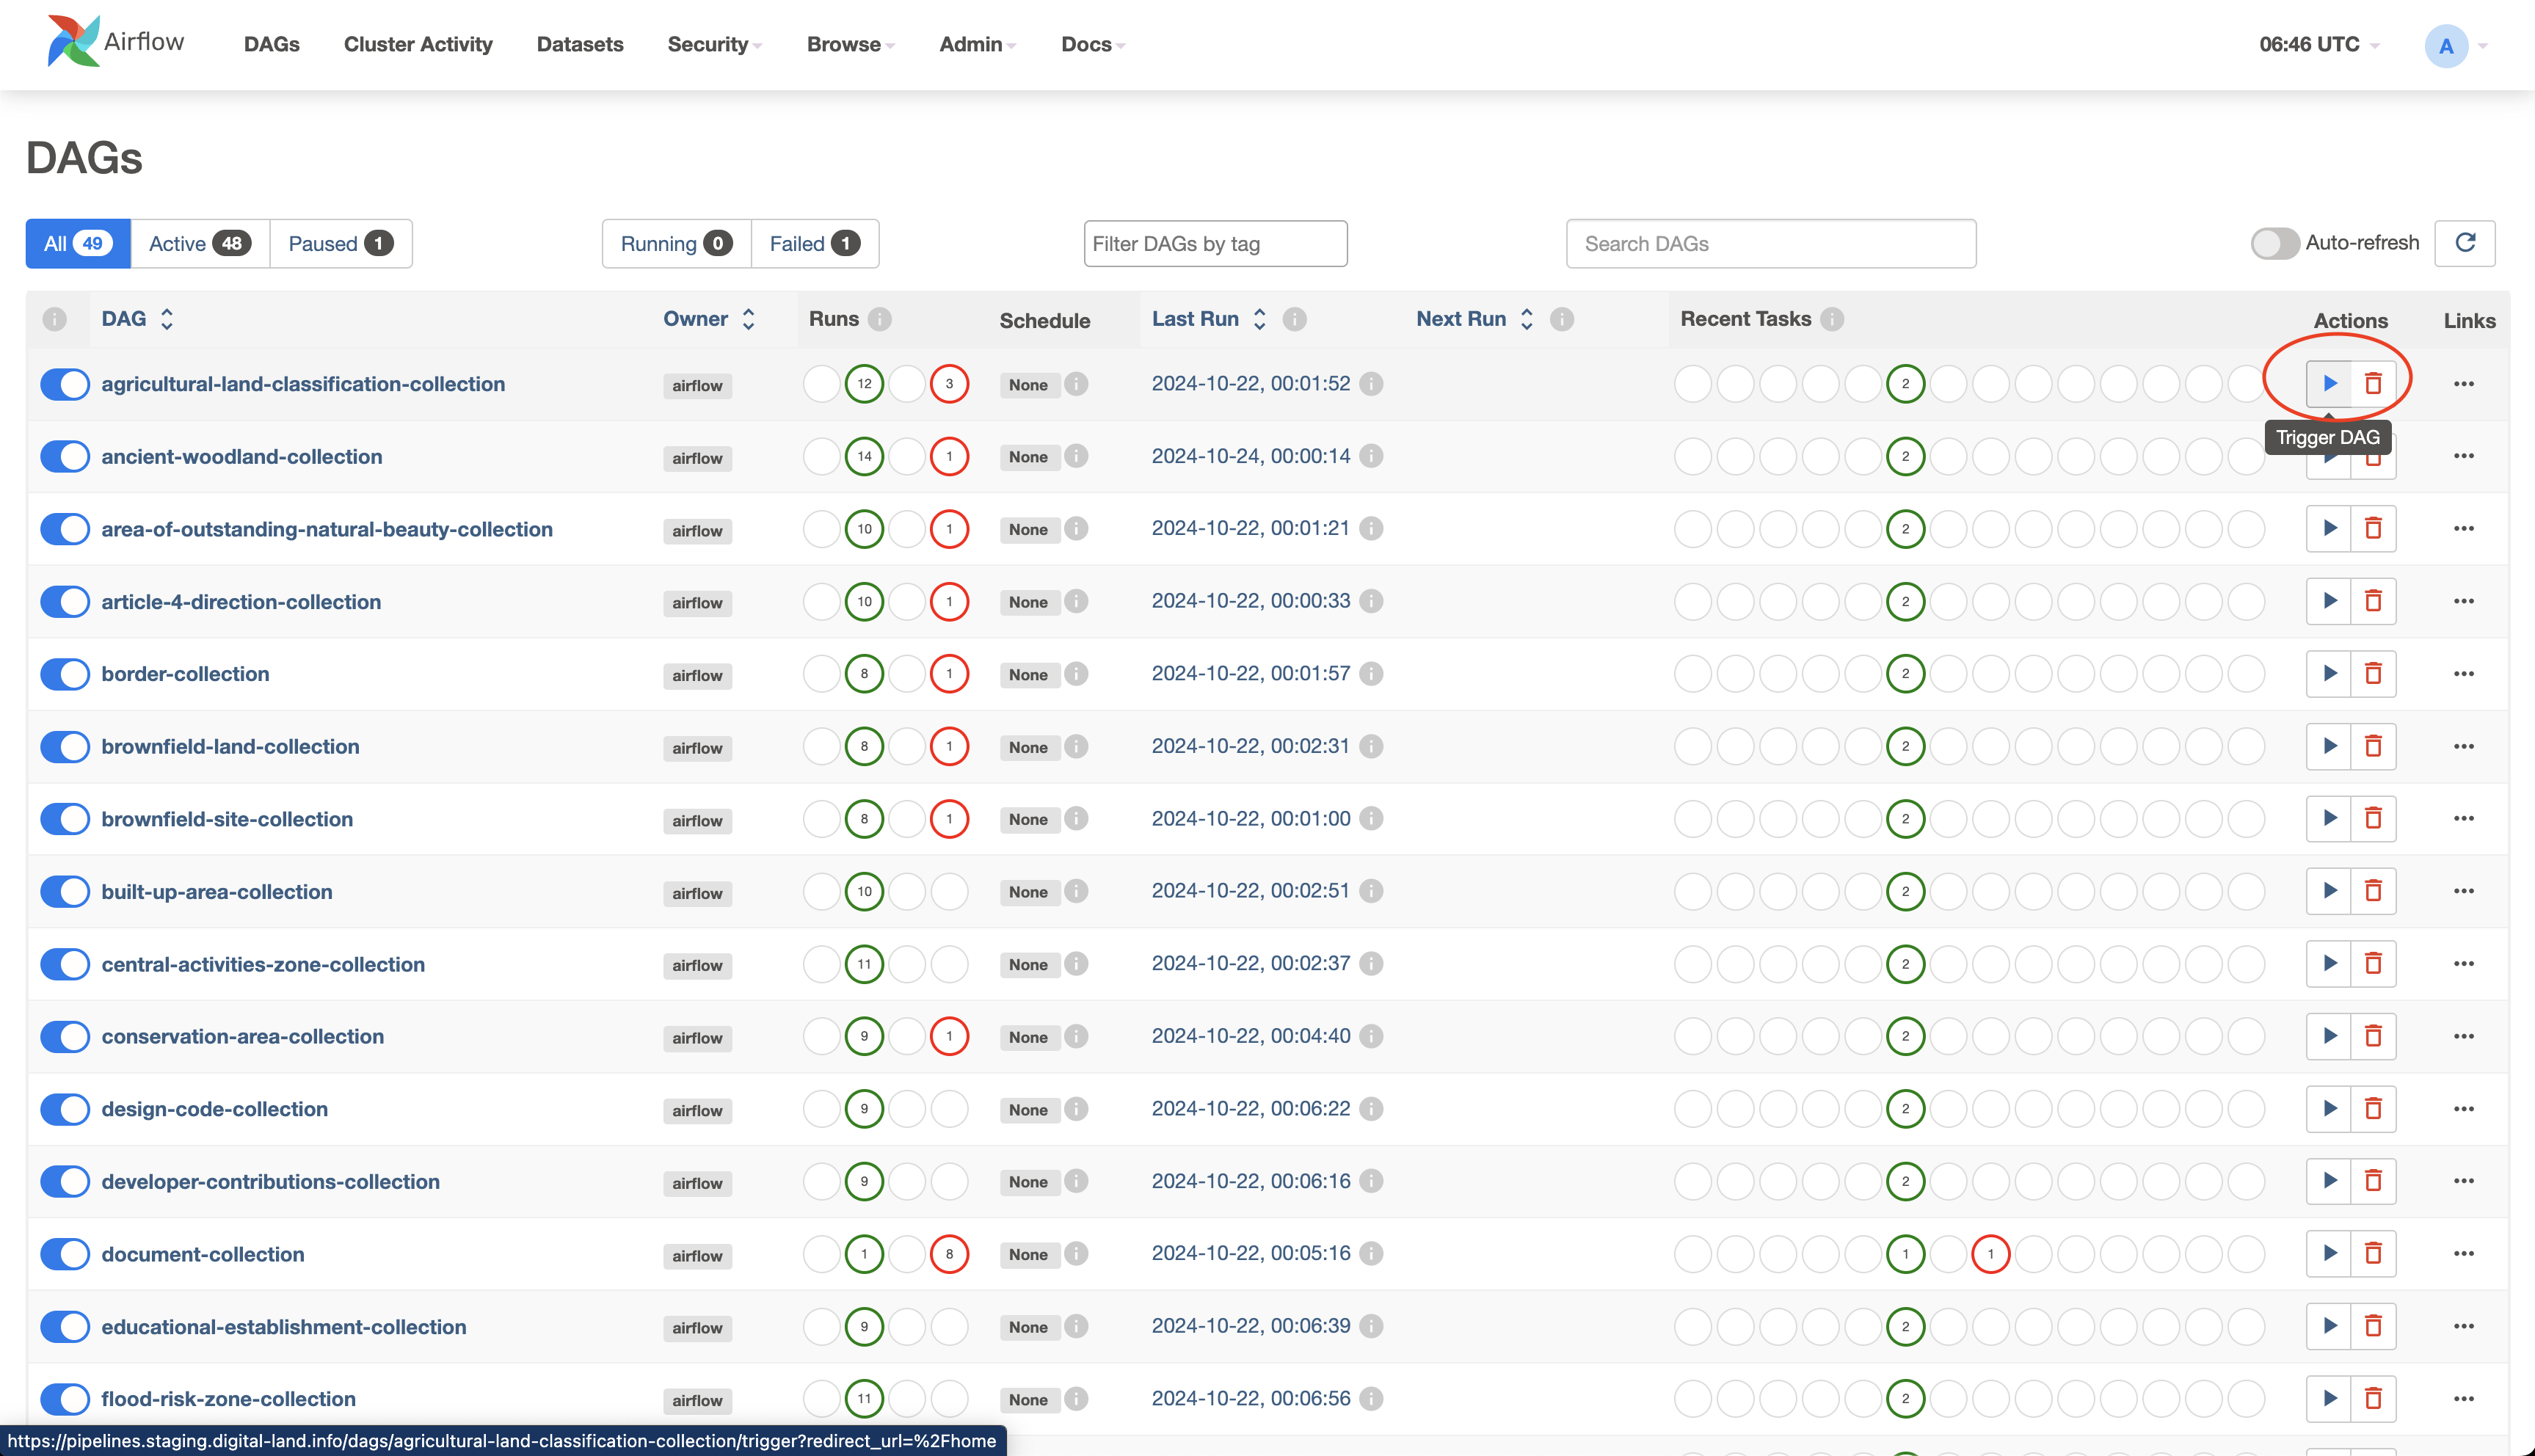Open the Datasets page
The image size is (2535, 1456).
(x=580, y=44)
